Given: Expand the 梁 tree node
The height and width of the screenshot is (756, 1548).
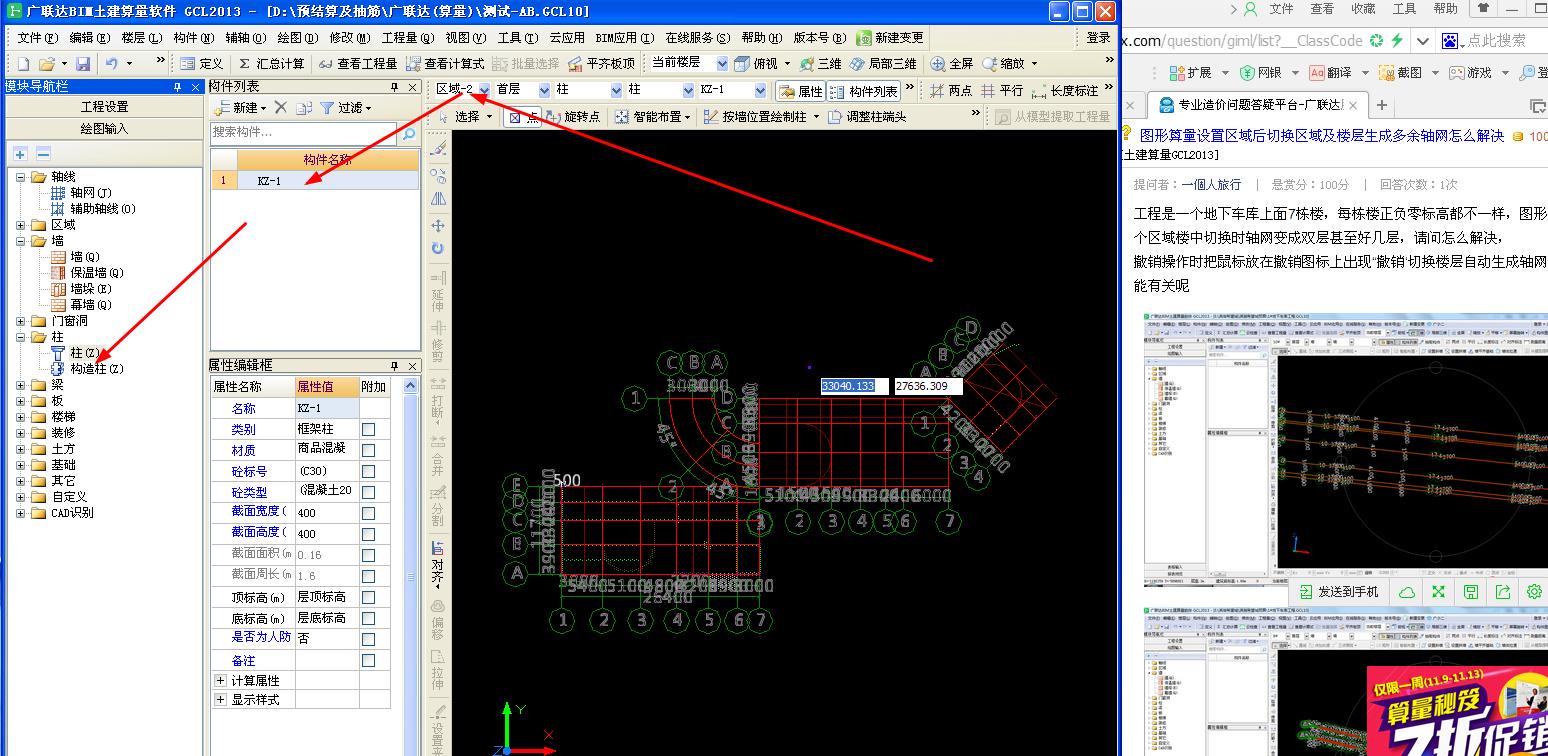Looking at the screenshot, I should 22,385.
